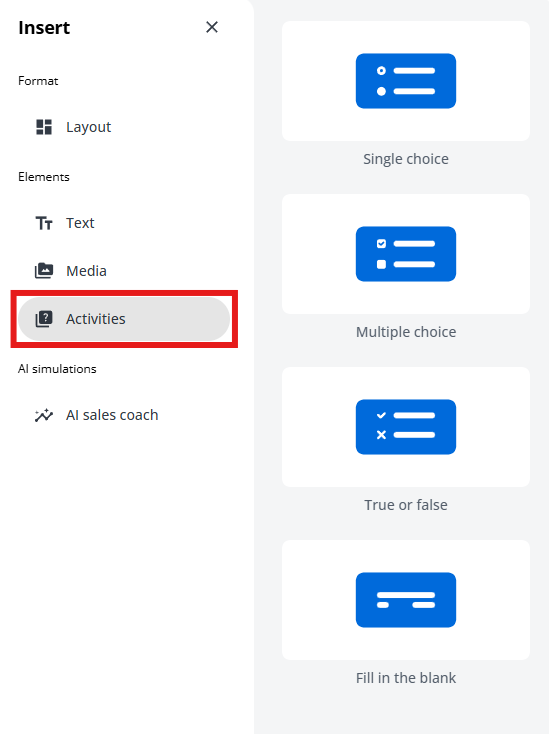Choose the Activities menu entry
The image size is (549, 734).
pos(124,319)
